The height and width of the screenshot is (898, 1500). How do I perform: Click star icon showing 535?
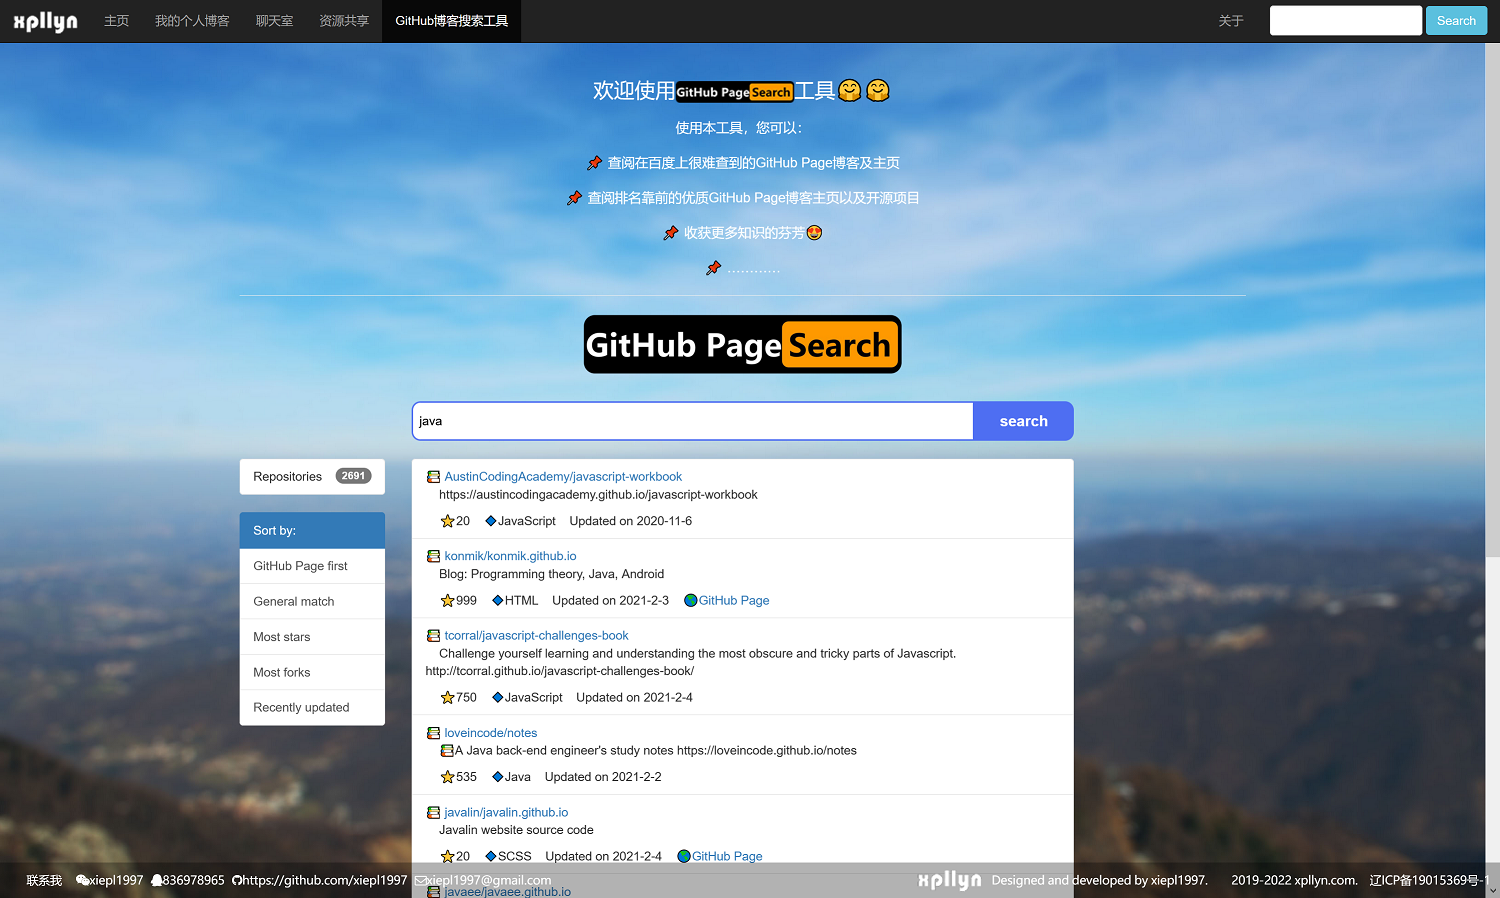click(447, 777)
